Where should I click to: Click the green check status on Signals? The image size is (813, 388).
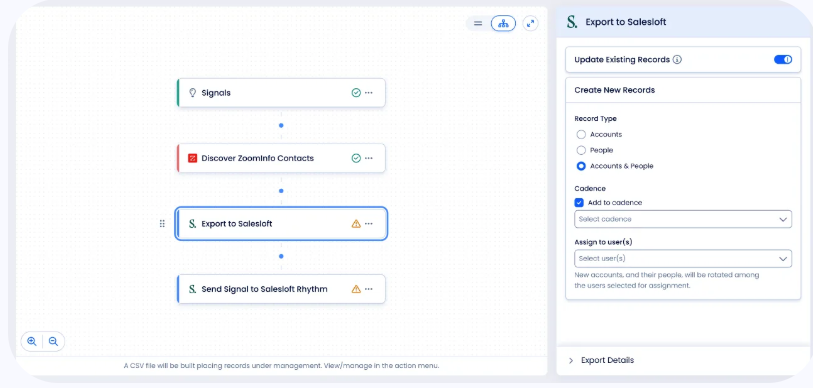[356, 93]
